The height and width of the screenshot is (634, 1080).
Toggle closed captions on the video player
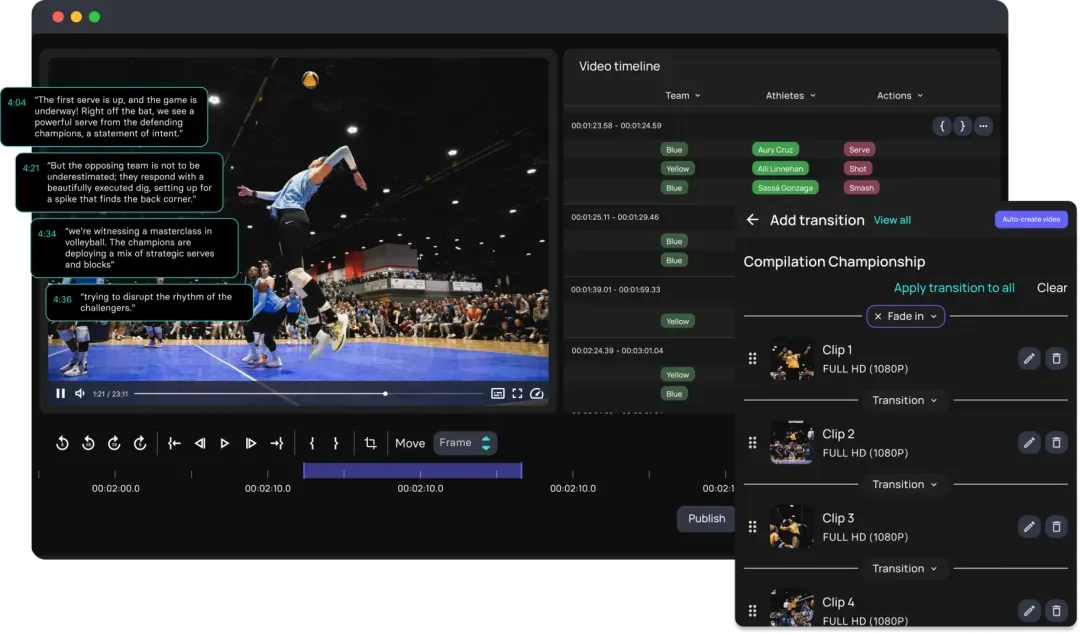coord(497,394)
